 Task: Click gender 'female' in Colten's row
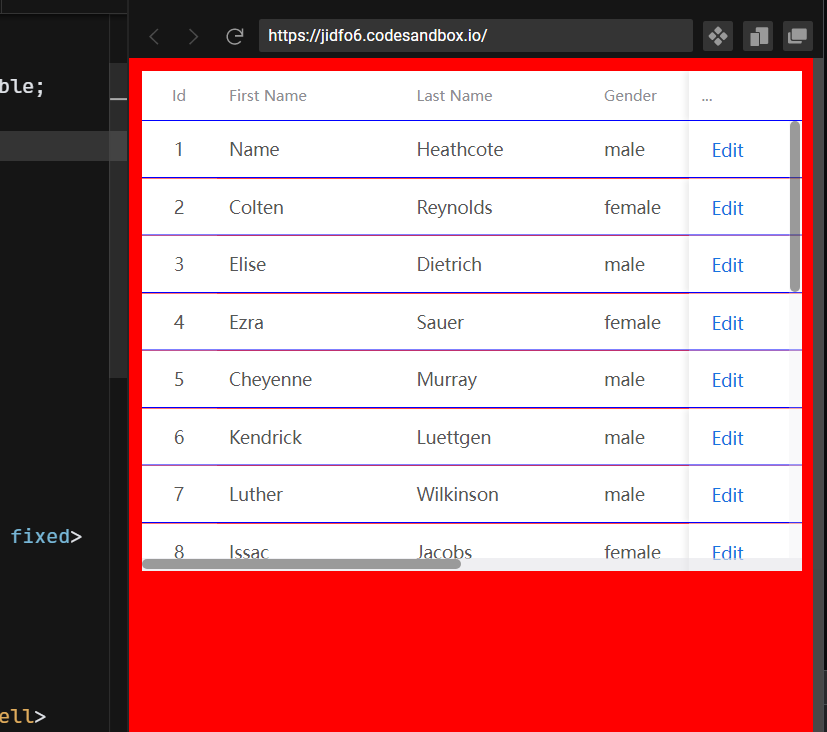(632, 208)
